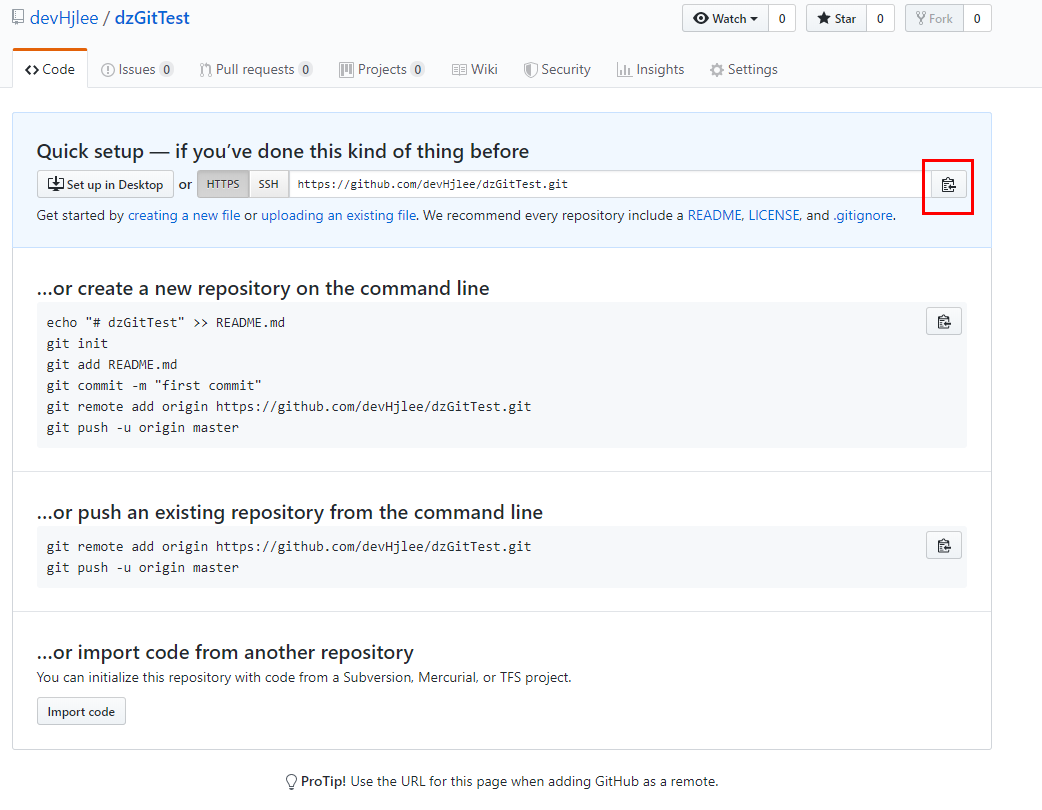Open the Projects tab
This screenshot has height=810, width=1042.
click(381, 69)
